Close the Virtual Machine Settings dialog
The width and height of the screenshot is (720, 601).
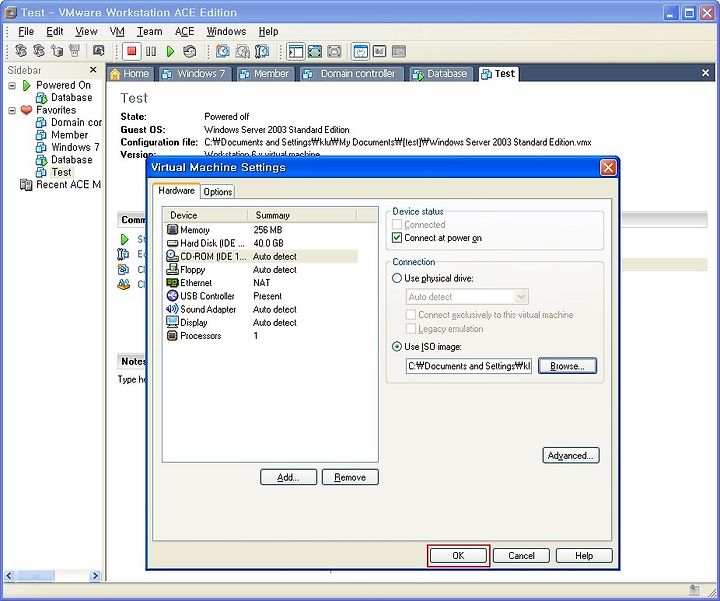click(608, 168)
